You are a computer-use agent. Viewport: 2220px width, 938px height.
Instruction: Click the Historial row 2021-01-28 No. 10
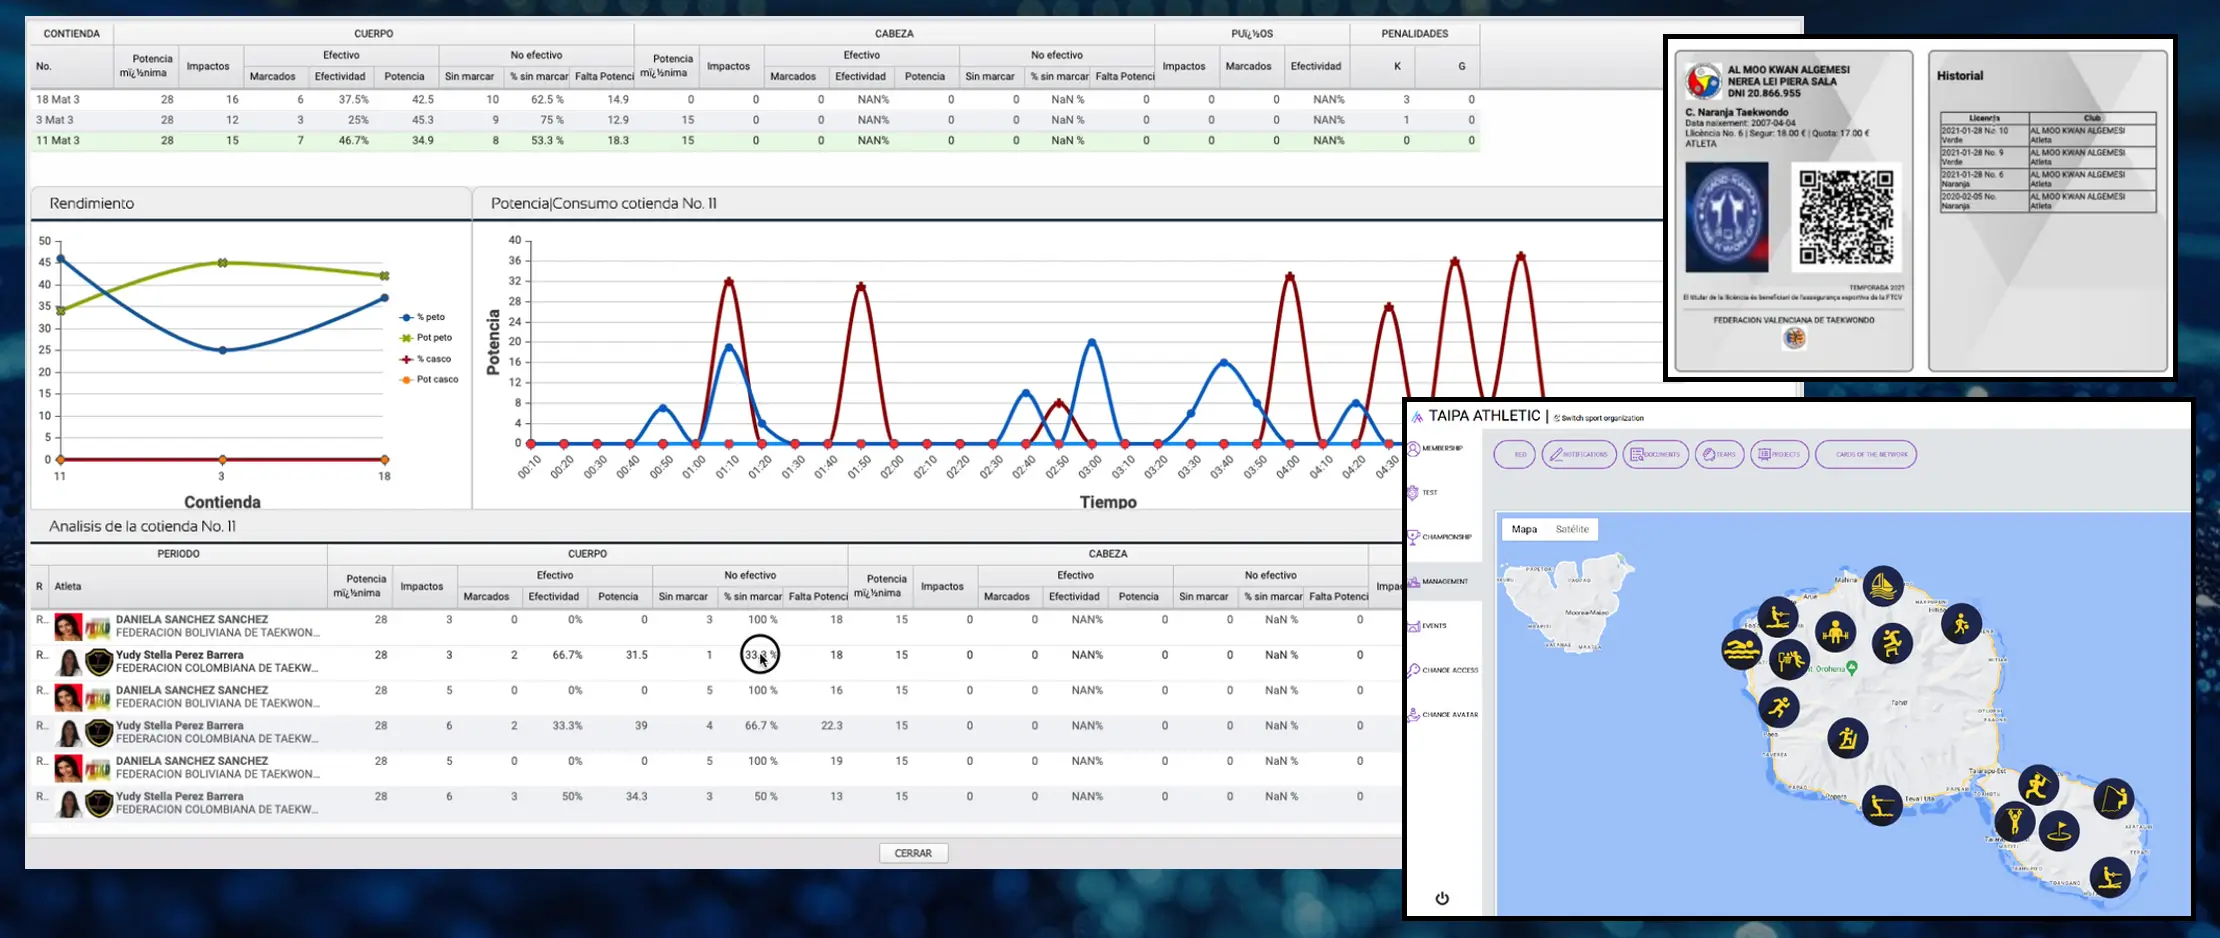[2048, 135]
